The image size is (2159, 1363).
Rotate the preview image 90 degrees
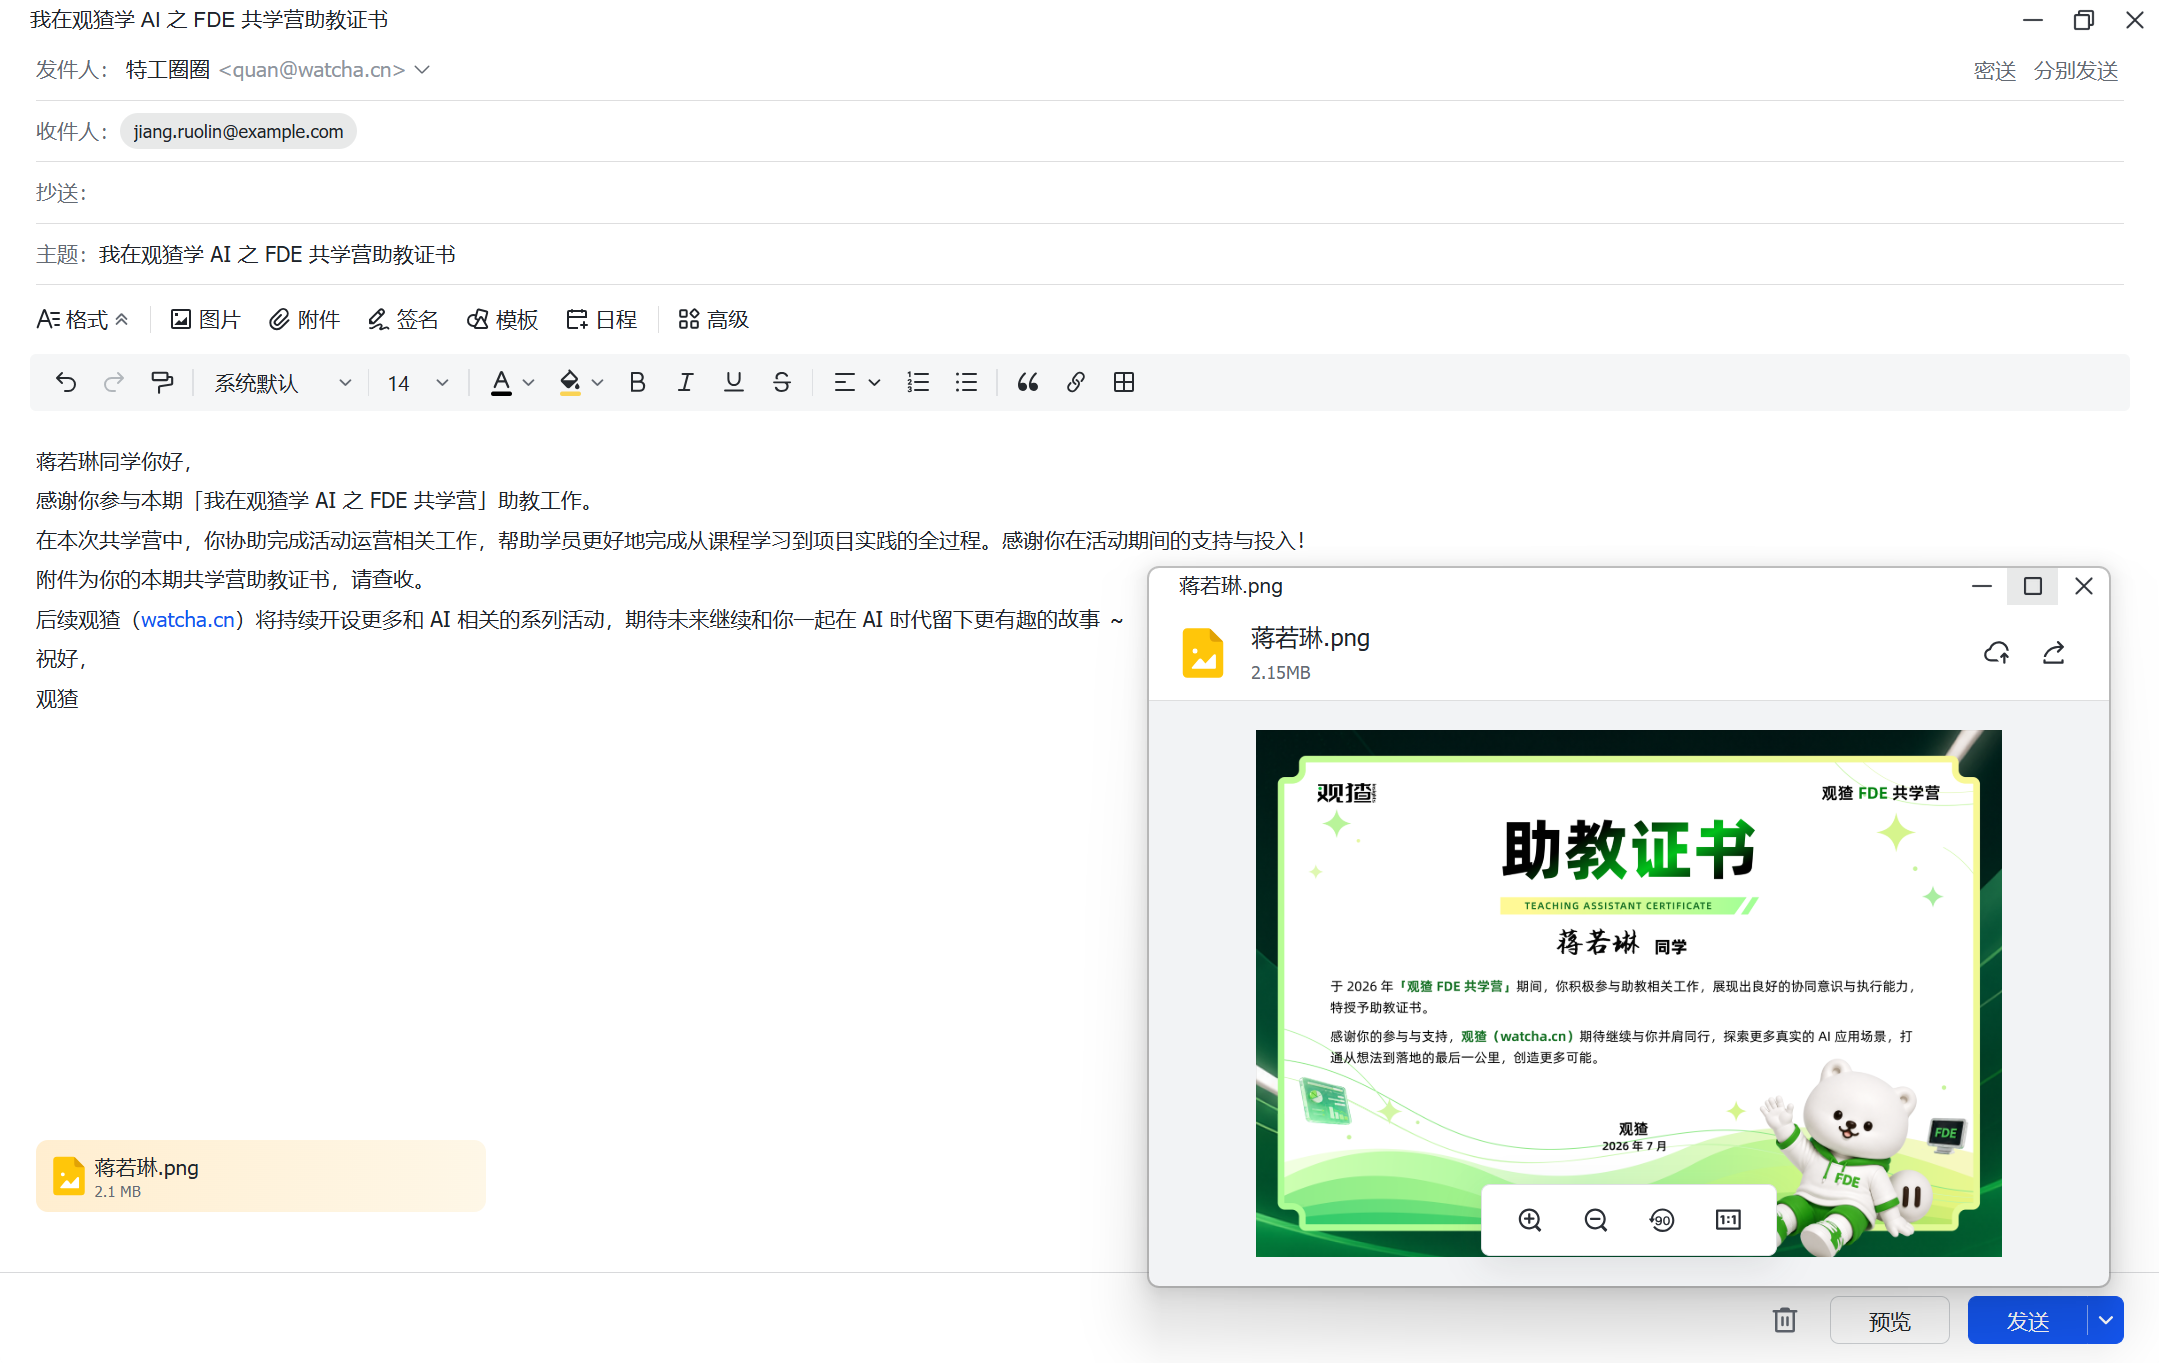click(x=1662, y=1220)
